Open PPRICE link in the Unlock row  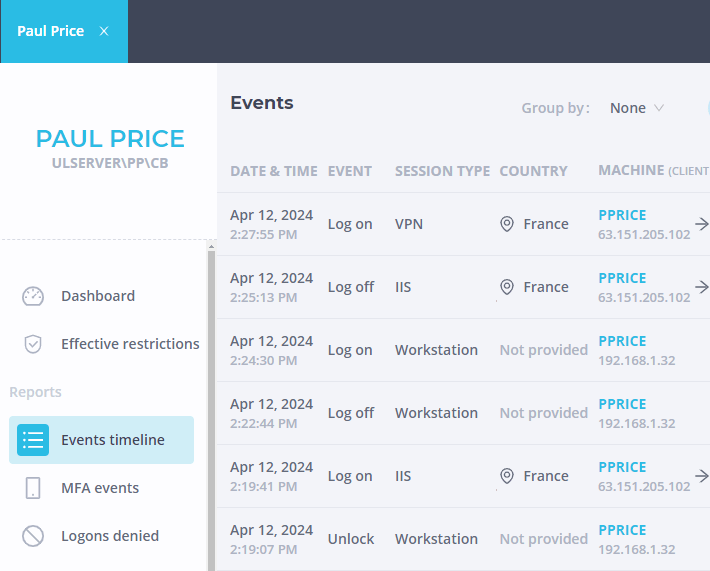pyautogui.click(x=622, y=530)
